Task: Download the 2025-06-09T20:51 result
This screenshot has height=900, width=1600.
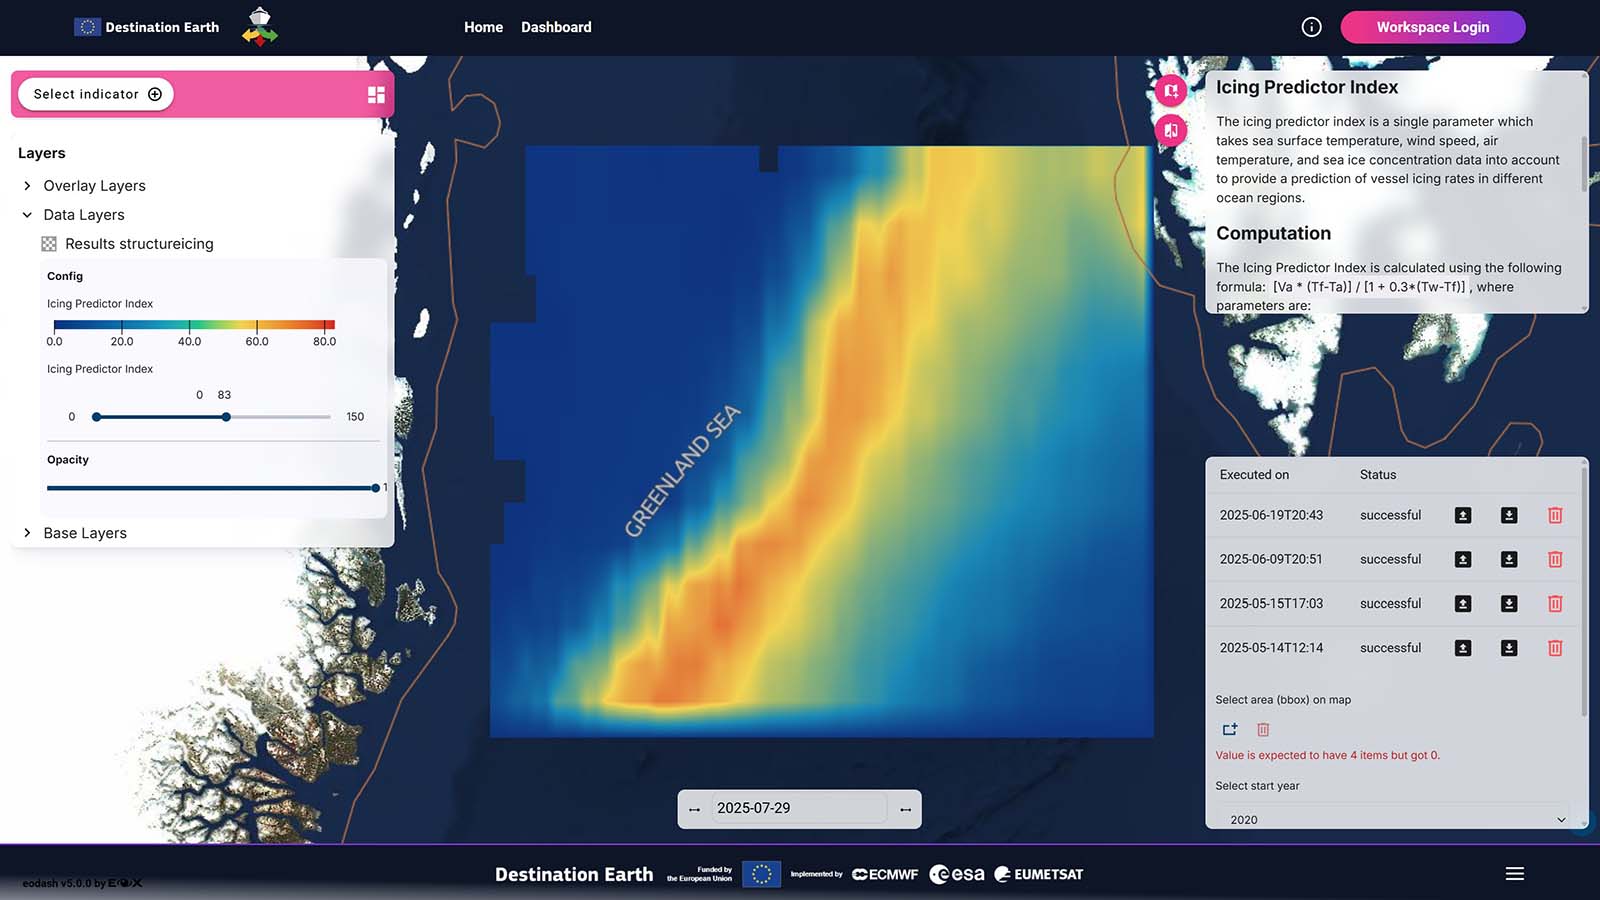Action: coord(1509,559)
